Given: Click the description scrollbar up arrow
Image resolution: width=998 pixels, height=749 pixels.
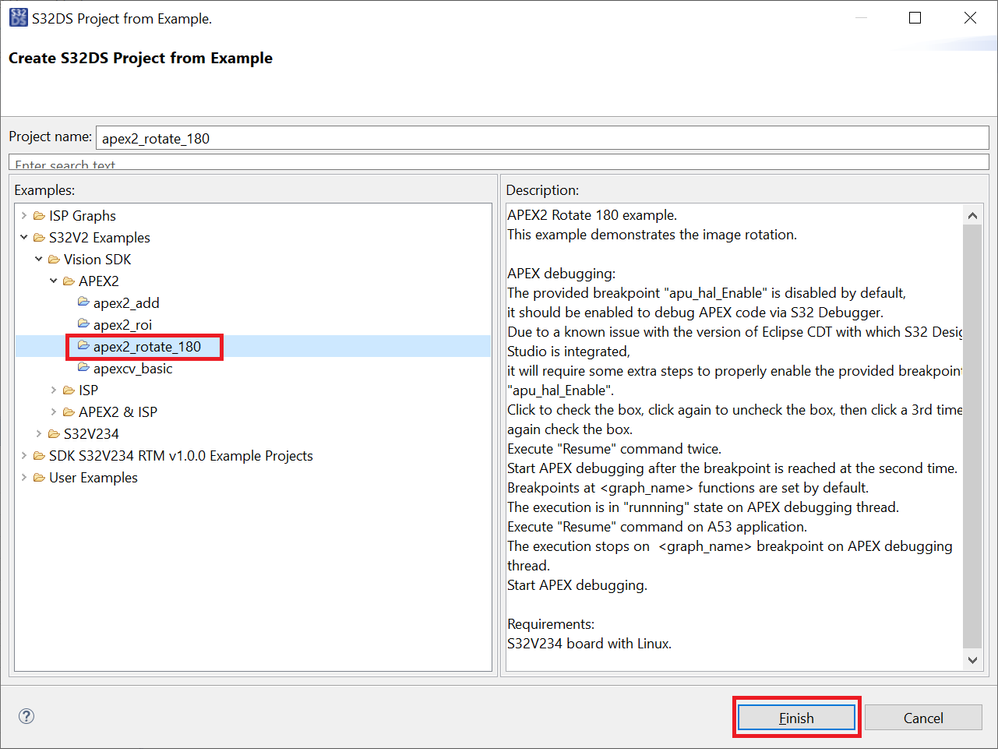Looking at the screenshot, I should pos(973,216).
